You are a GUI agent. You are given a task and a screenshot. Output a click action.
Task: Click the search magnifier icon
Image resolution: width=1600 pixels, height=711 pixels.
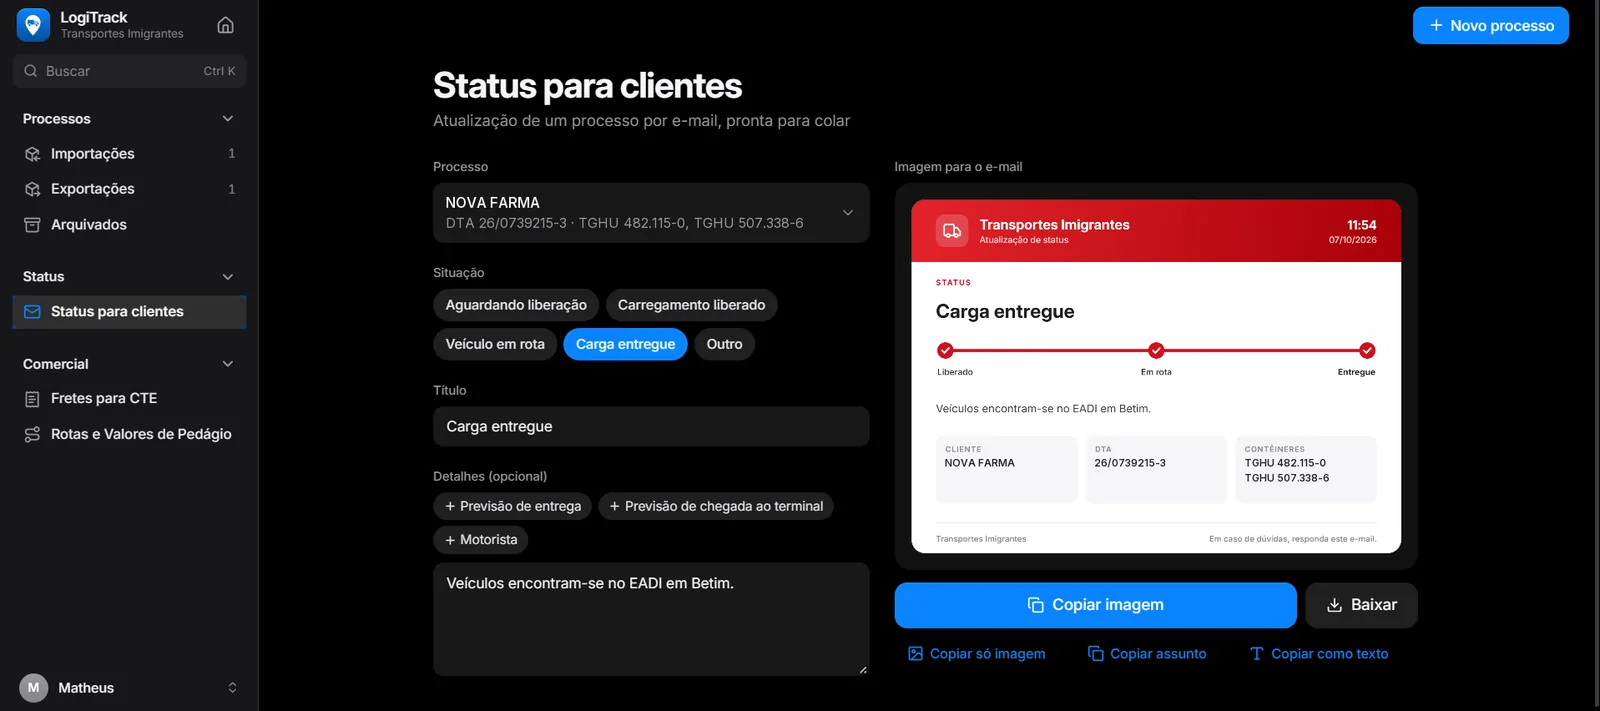(x=31, y=71)
